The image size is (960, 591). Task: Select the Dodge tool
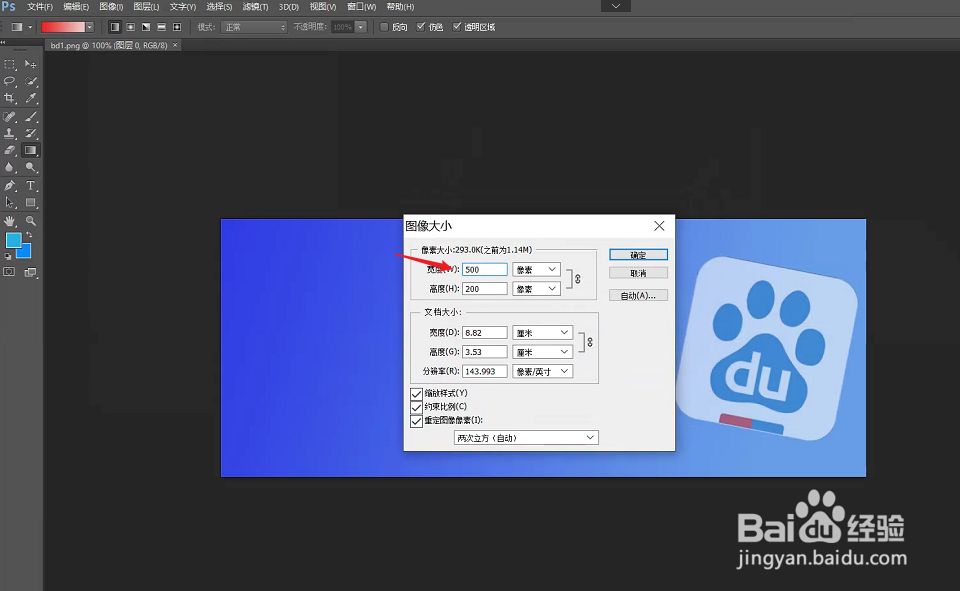31,167
